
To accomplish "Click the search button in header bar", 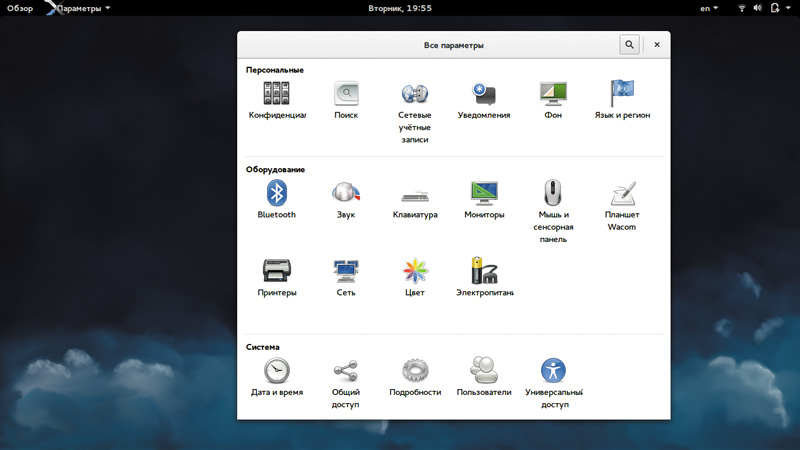I will [629, 45].
